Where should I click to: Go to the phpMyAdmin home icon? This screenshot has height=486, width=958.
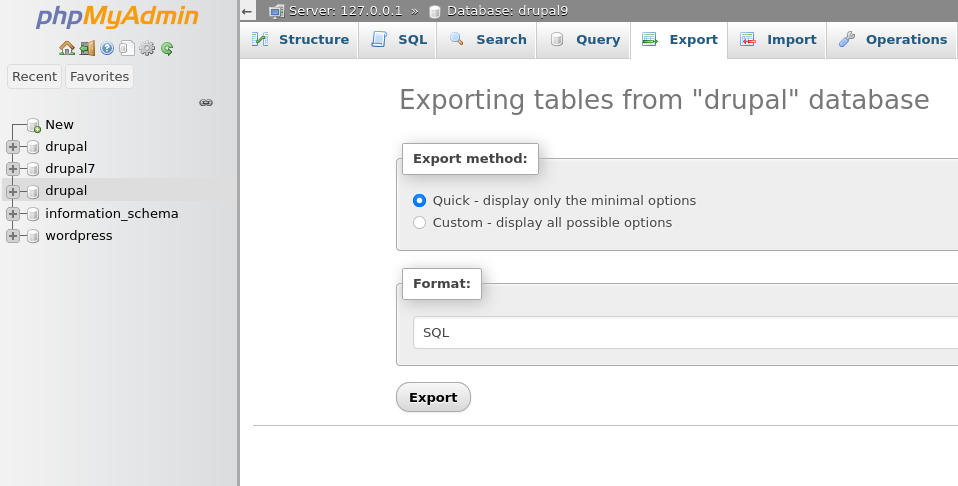[67, 48]
